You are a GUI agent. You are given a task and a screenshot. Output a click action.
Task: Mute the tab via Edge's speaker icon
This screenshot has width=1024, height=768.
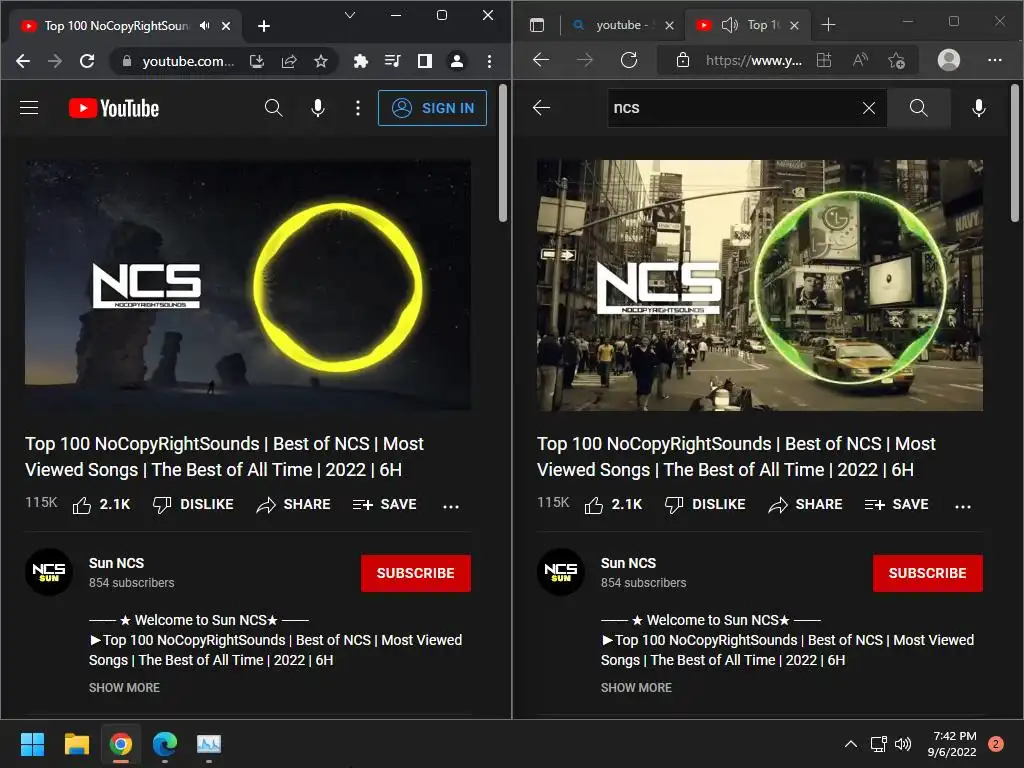(x=729, y=25)
